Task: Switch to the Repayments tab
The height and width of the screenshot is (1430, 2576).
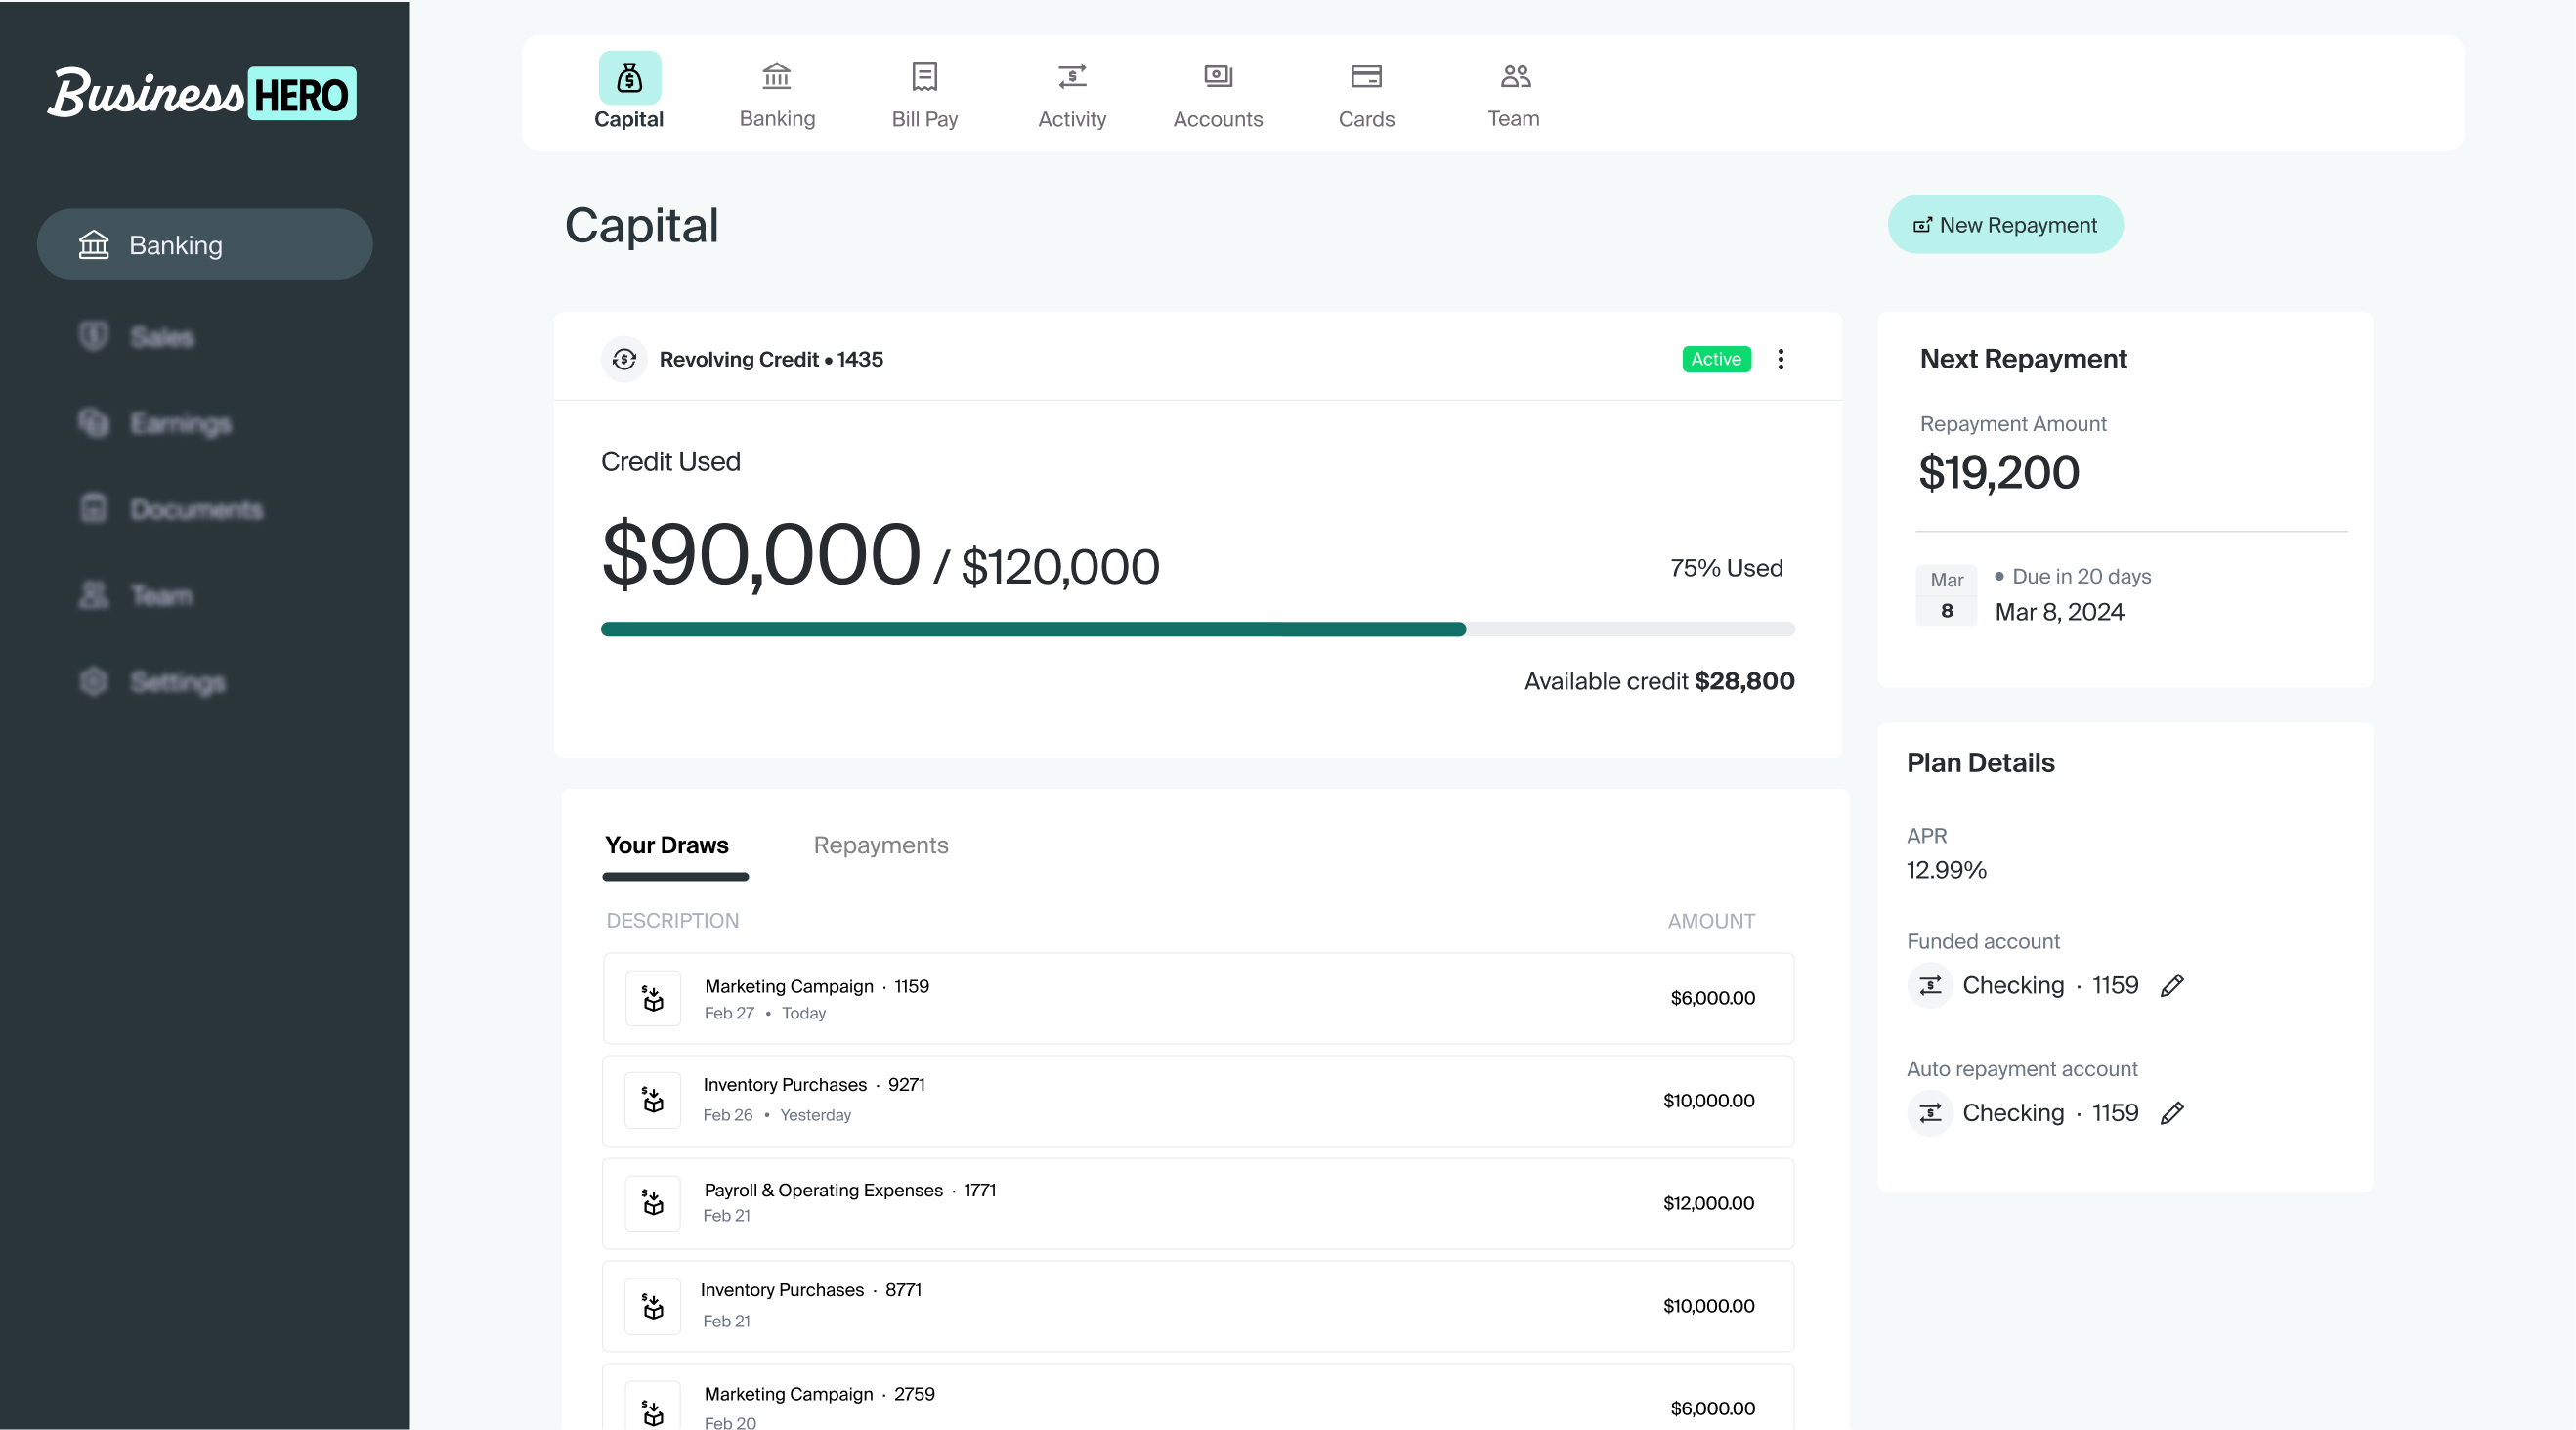Action: 881,845
